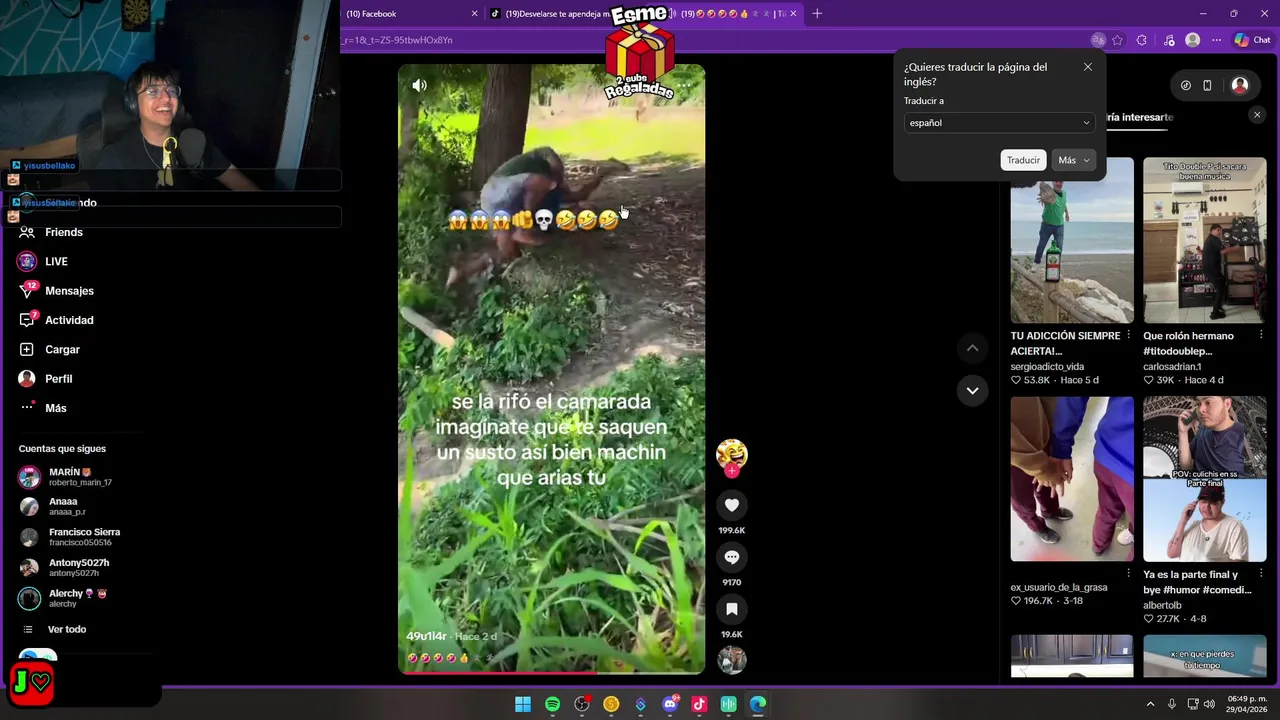Viewport: 1280px width, 720px height.
Task: Open Anaaa followed account
Action: tap(67, 506)
